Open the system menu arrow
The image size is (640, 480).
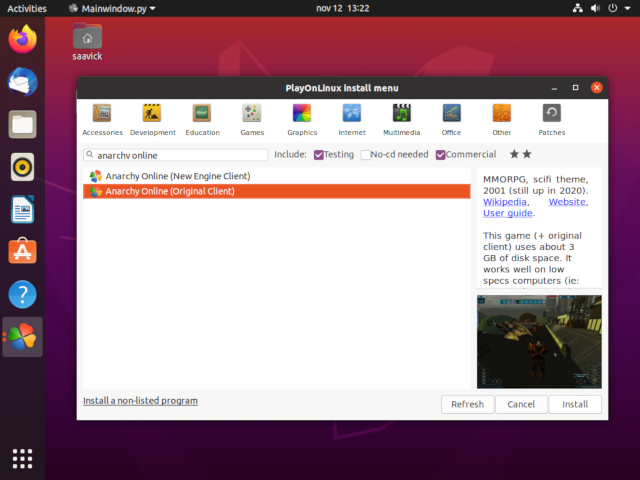(x=627, y=8)
